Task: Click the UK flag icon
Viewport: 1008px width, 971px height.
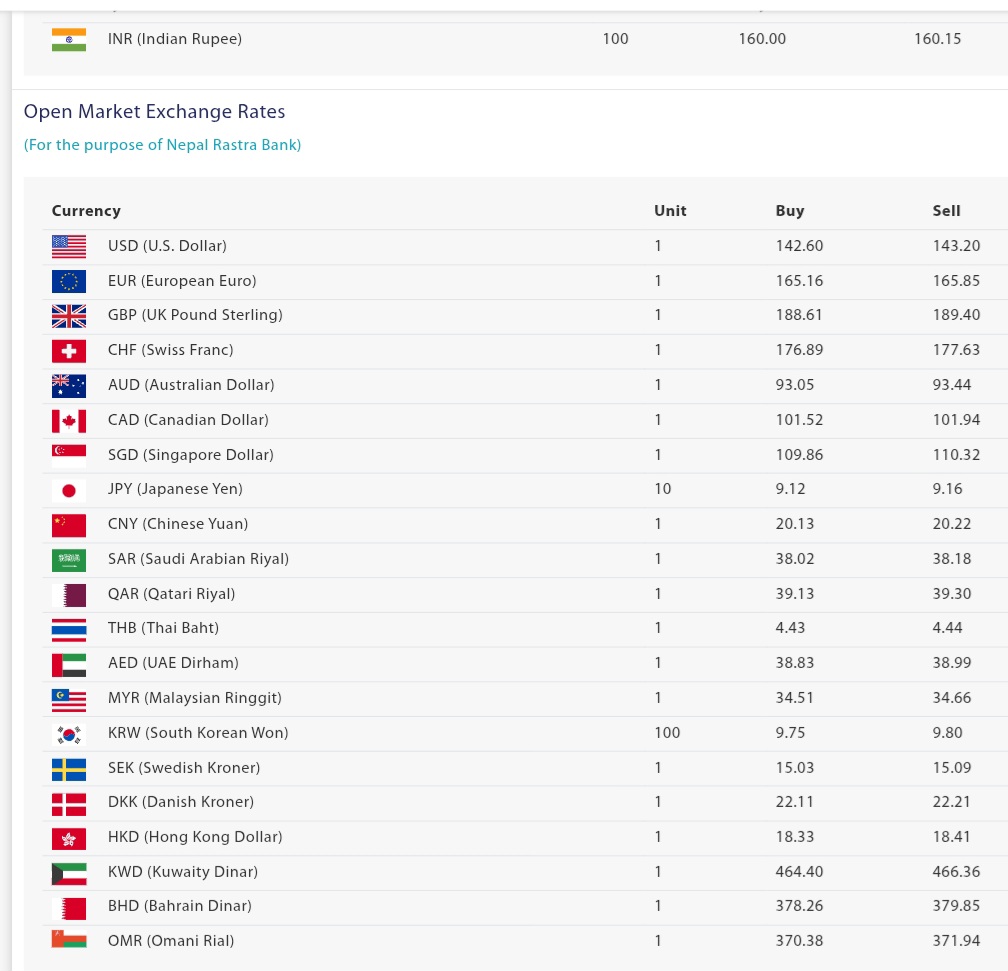Action: (69, 316)
